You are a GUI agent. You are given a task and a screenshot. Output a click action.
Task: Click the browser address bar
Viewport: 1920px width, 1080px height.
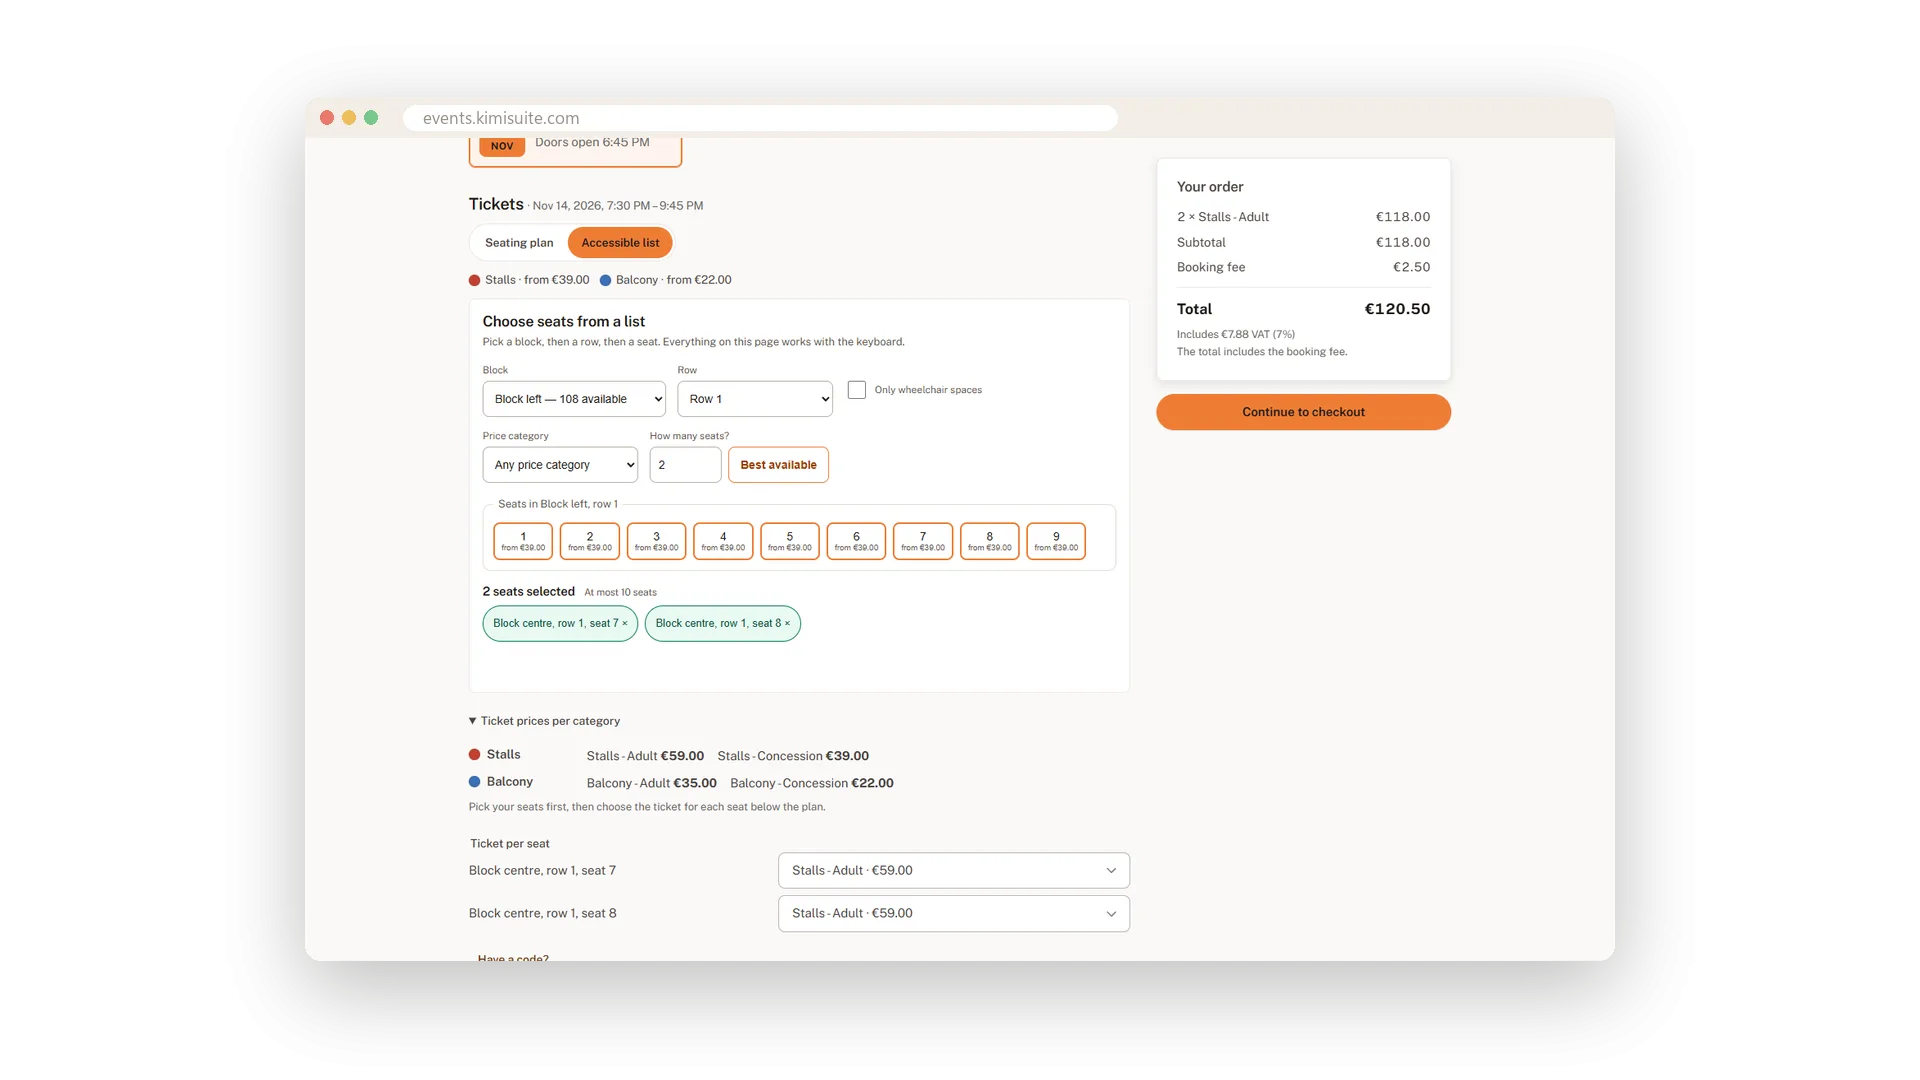pyautogui.click(x=760, y=118)
